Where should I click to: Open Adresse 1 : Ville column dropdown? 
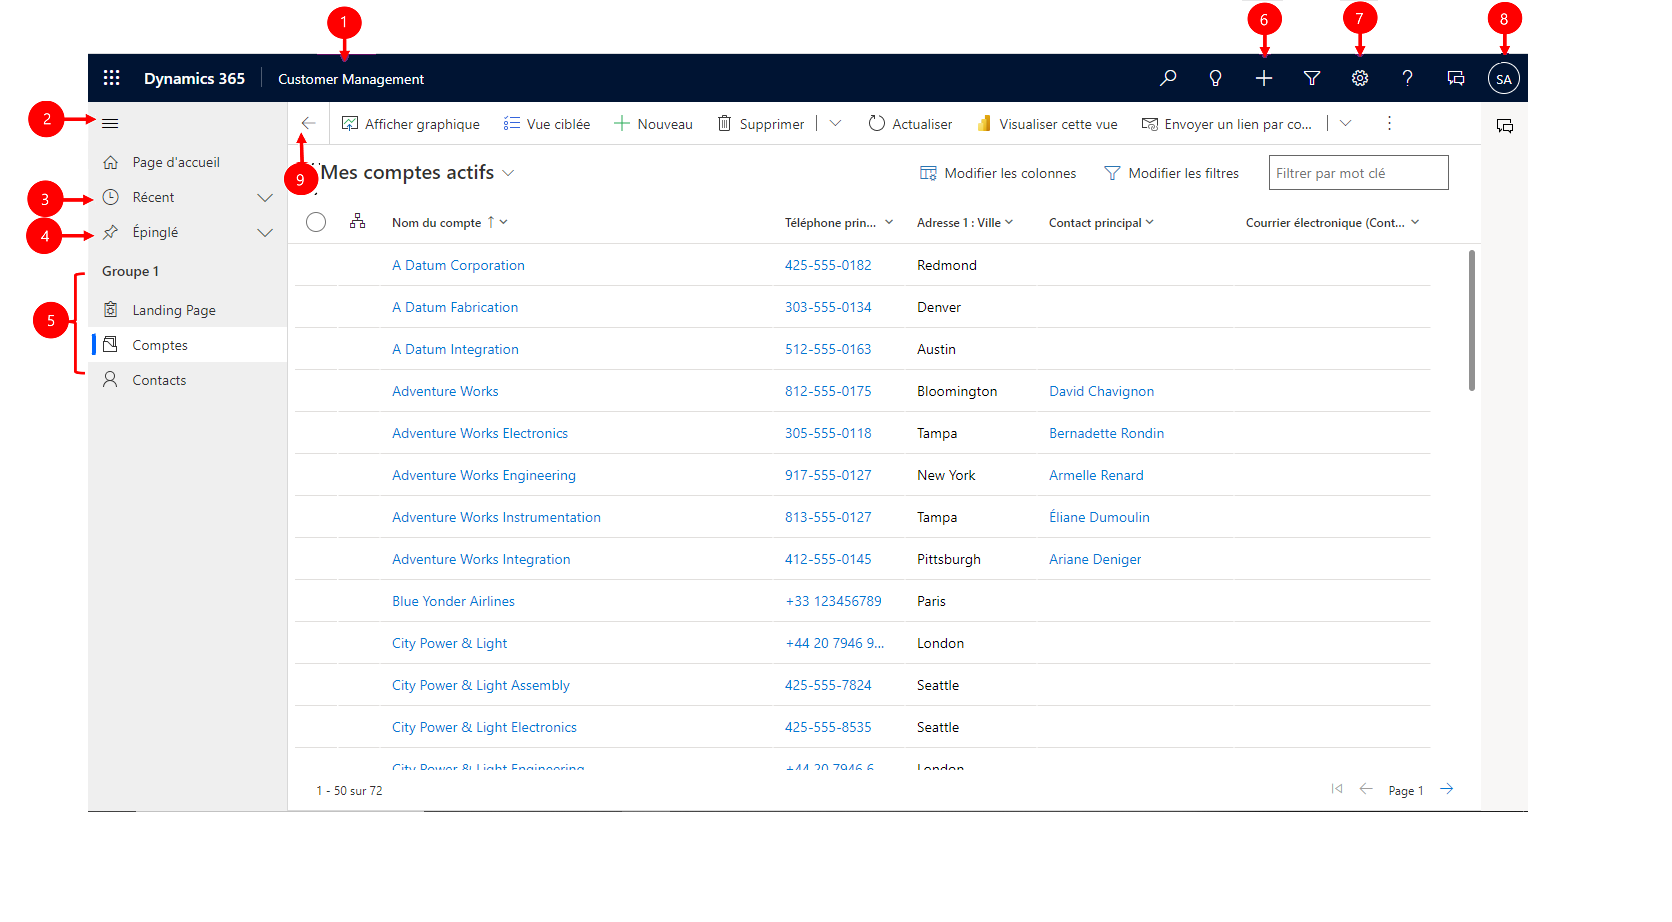1009,222
